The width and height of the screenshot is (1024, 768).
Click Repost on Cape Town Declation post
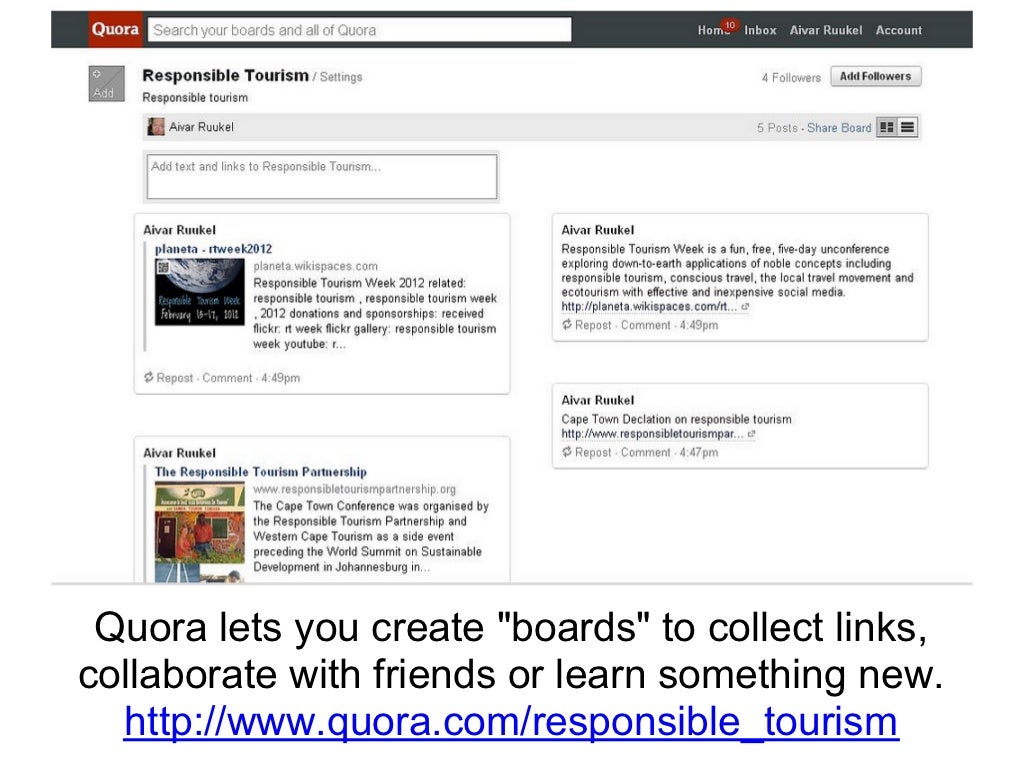coord(594,453)
